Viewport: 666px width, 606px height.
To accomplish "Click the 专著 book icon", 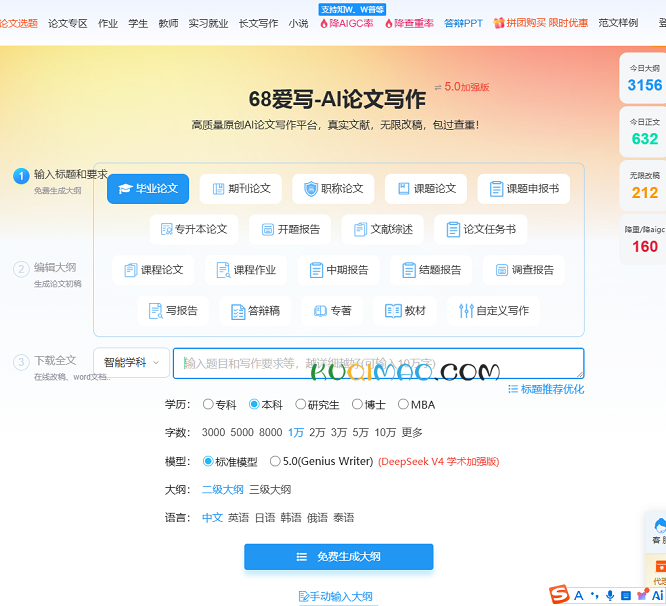I will point(320,311).
